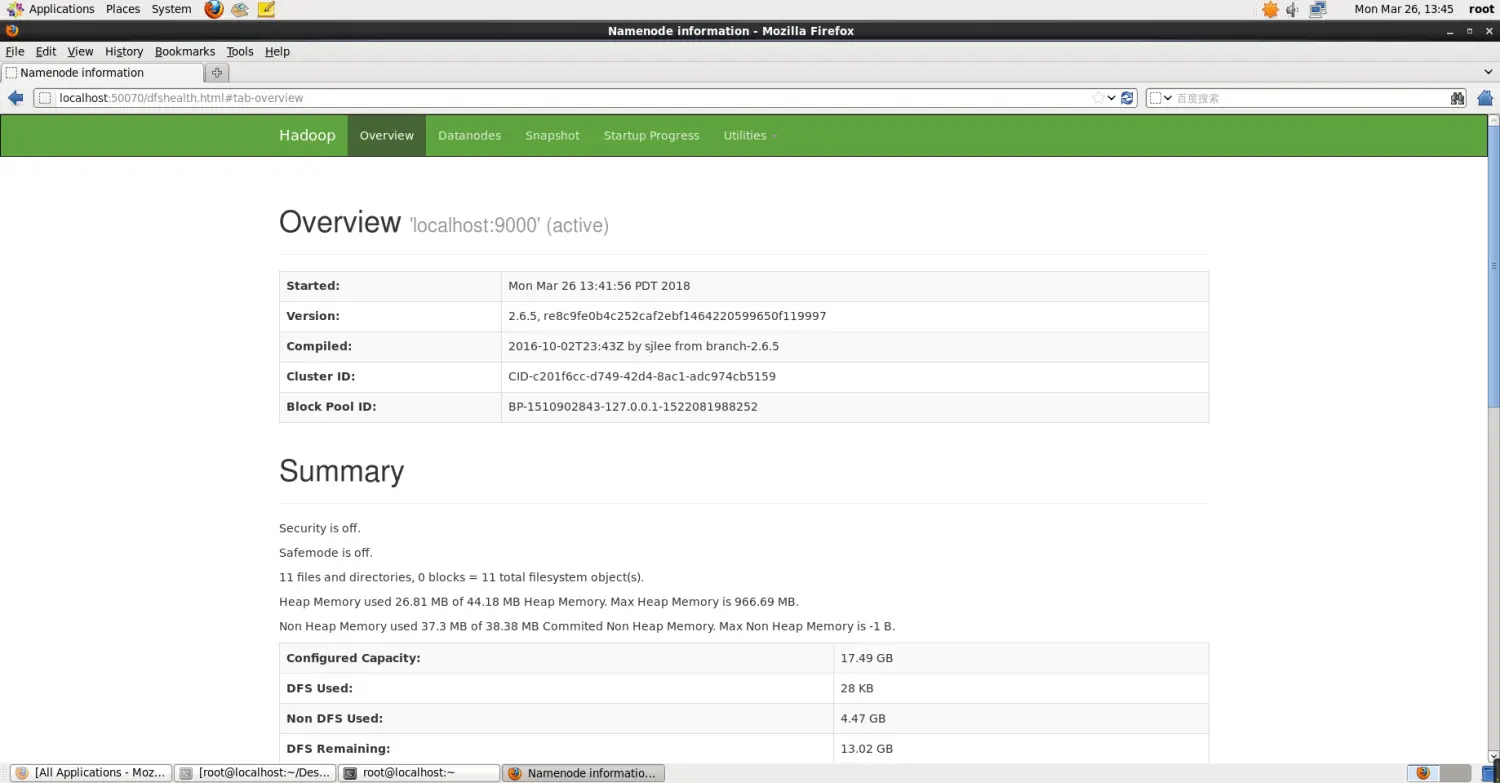Click the root user label in top panel

1481,9
